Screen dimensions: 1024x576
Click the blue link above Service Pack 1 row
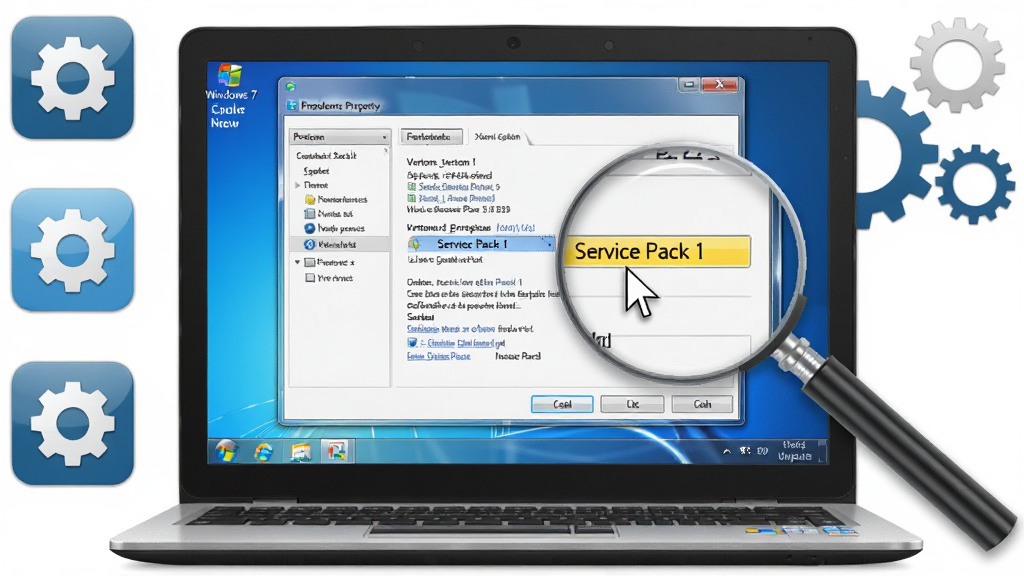pyautogui.click(x=515, y=228)
